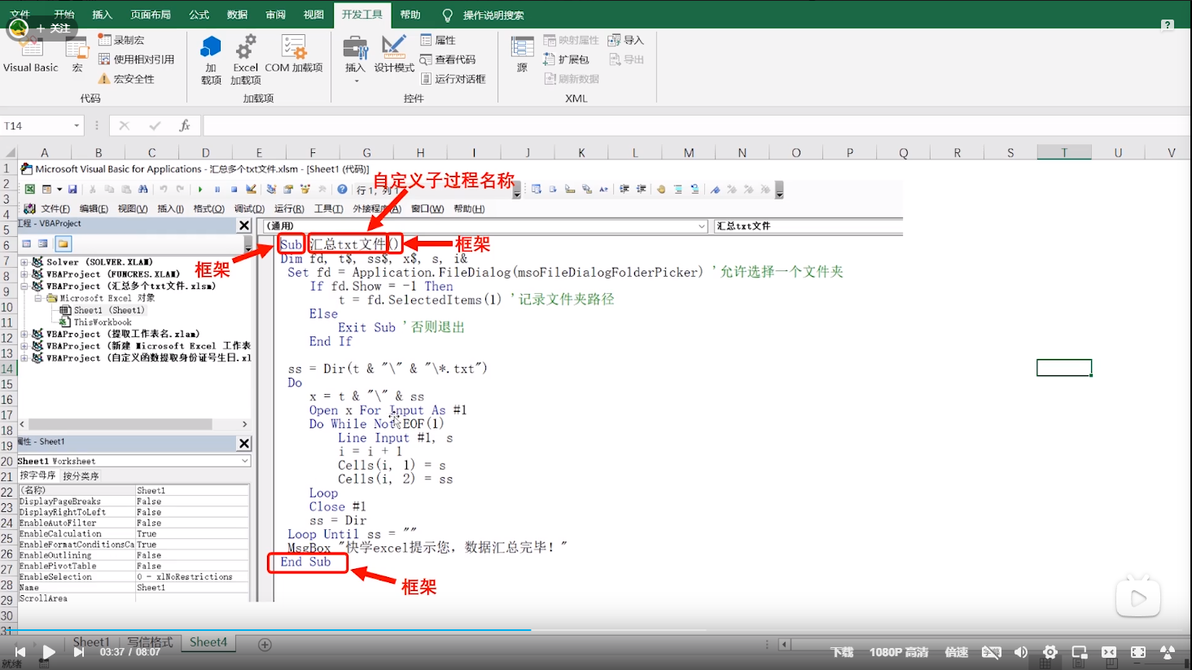The width and height of the screenshot is (1192, 670).
Task: Select ThisWorkbook in the project tree
Action: coord(102,322)
